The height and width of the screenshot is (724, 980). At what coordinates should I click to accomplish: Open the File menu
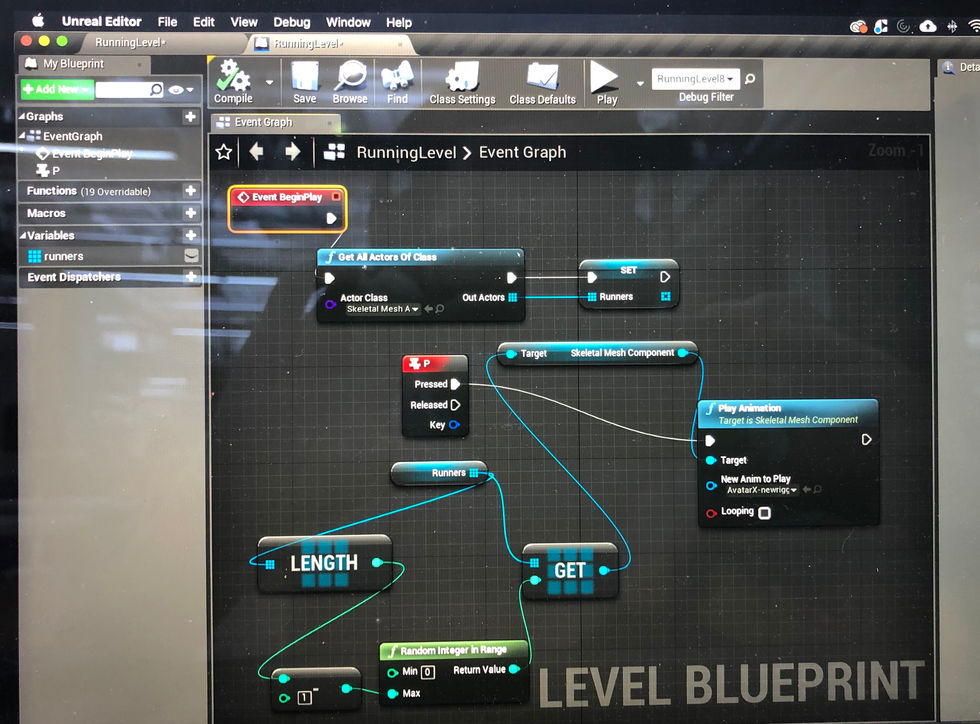pos(167,22)
